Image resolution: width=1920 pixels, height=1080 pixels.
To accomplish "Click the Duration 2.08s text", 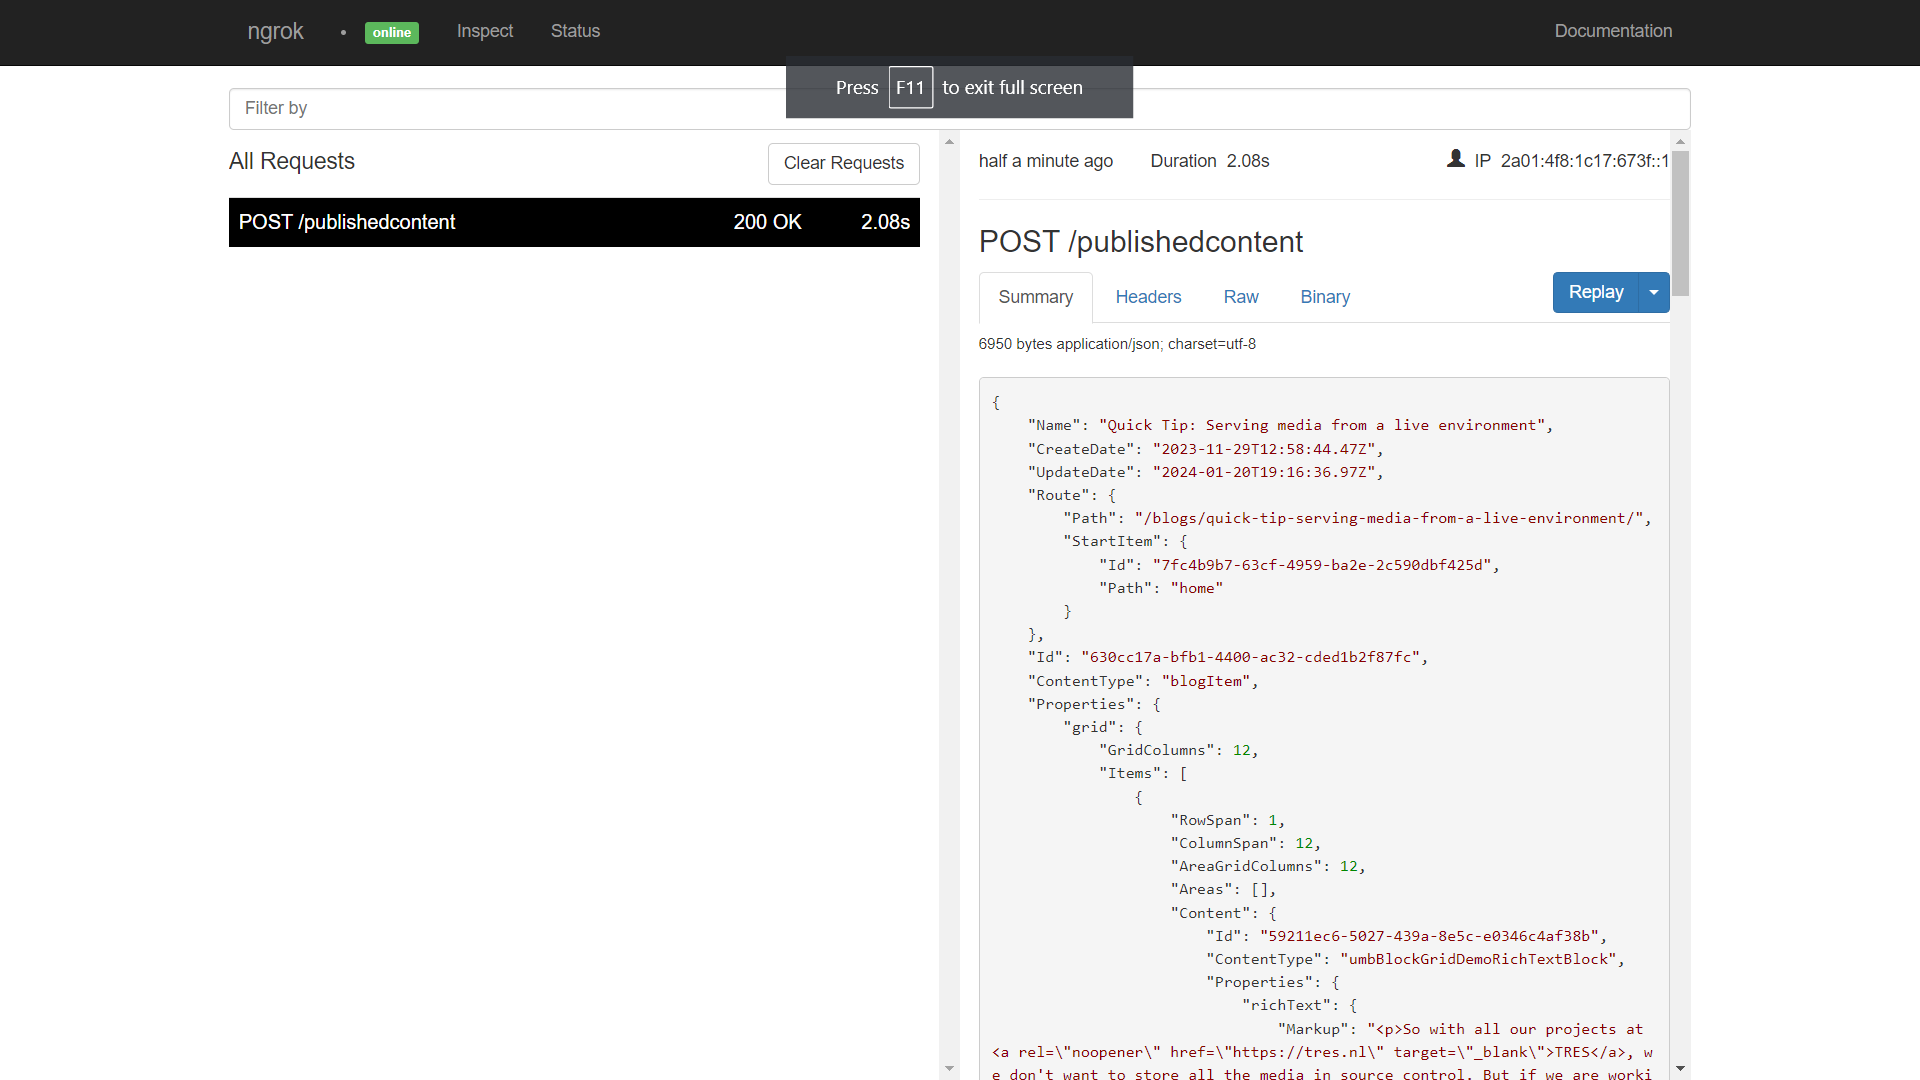I will tap(1209, 161).
